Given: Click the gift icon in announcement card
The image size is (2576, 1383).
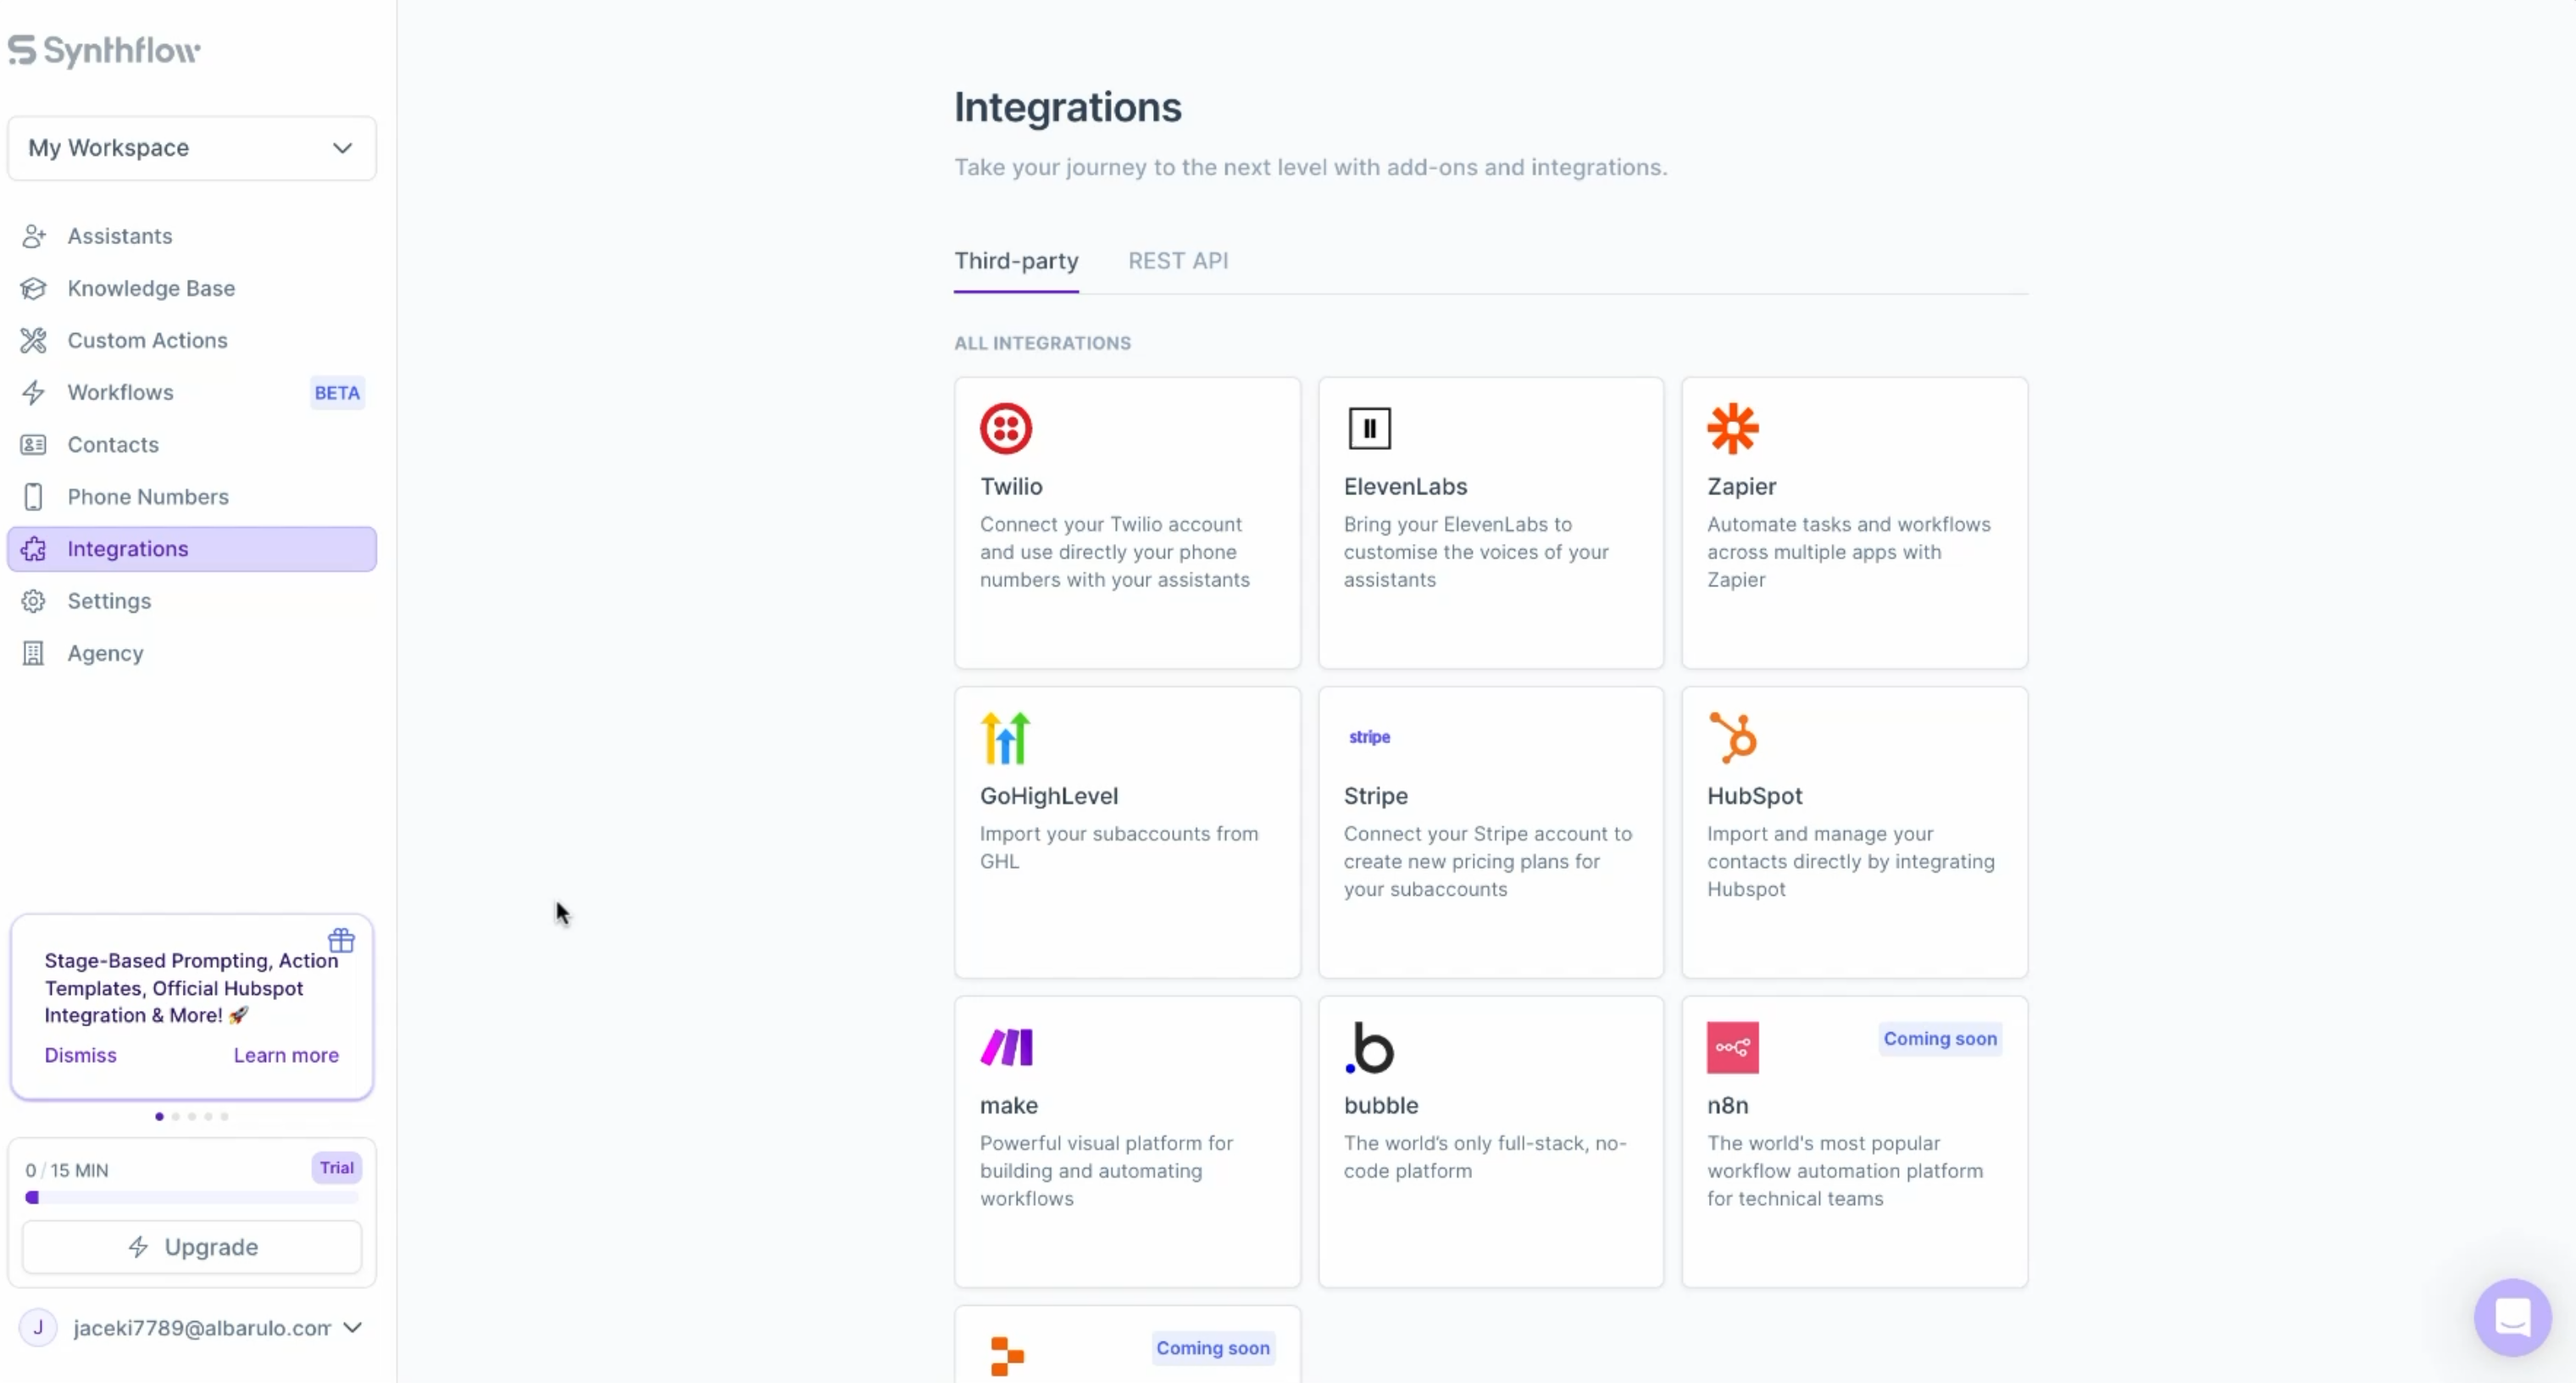Looking at the screenshot, I should [x=341, y=940].
